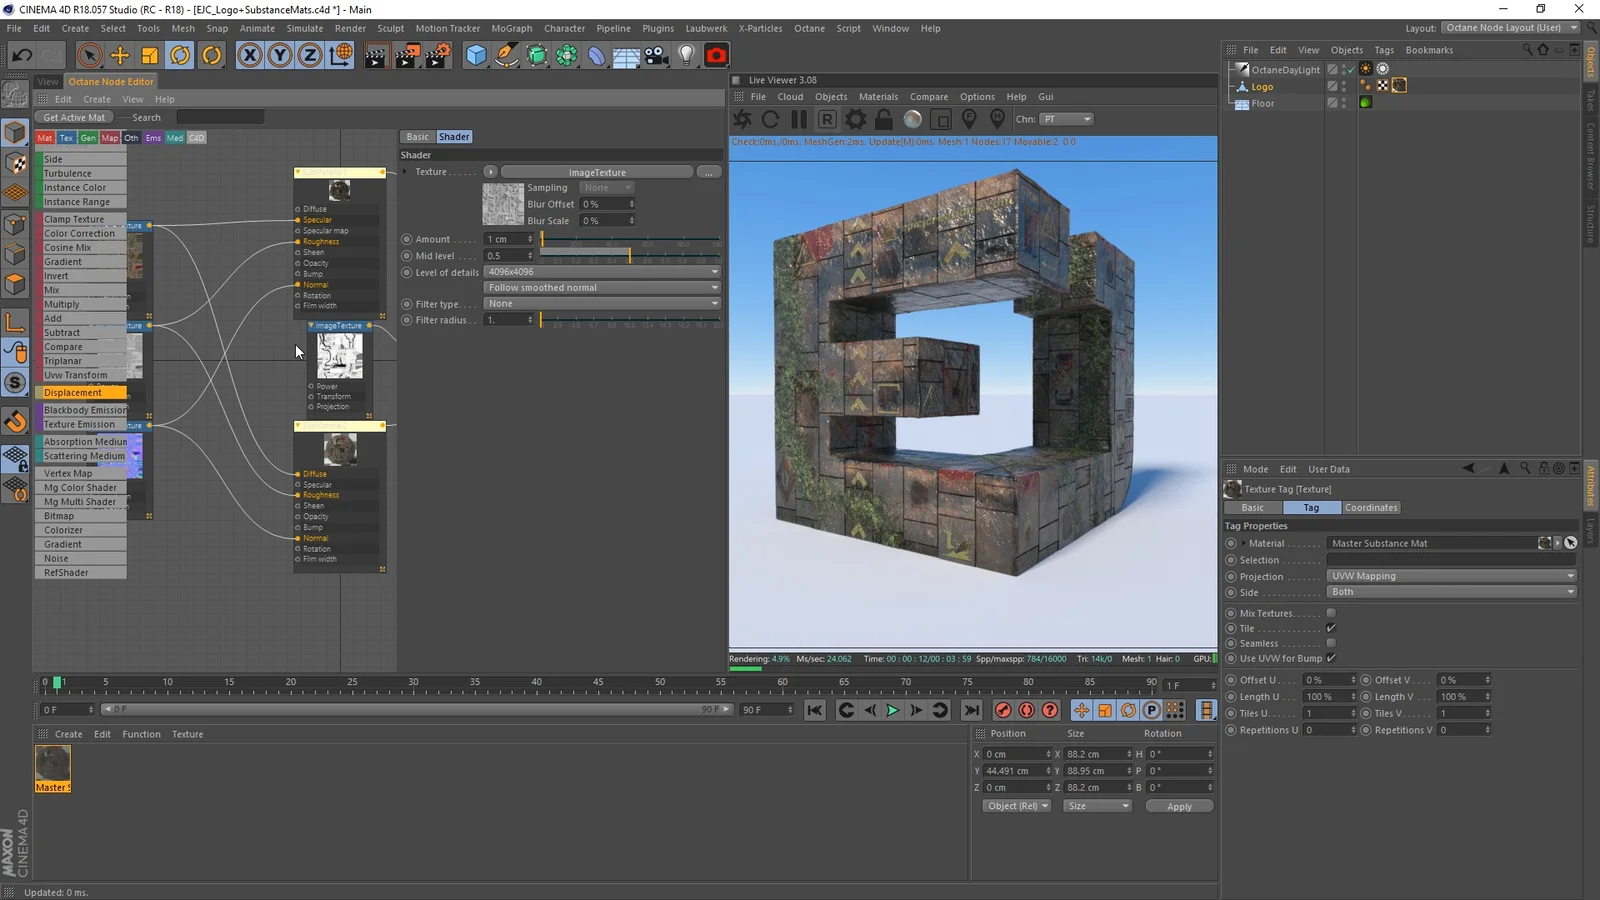Image resolution: width=1600 pixels, height=900 pixels.
Task: Open the MoGraph menu
Action: click(511, 28)
